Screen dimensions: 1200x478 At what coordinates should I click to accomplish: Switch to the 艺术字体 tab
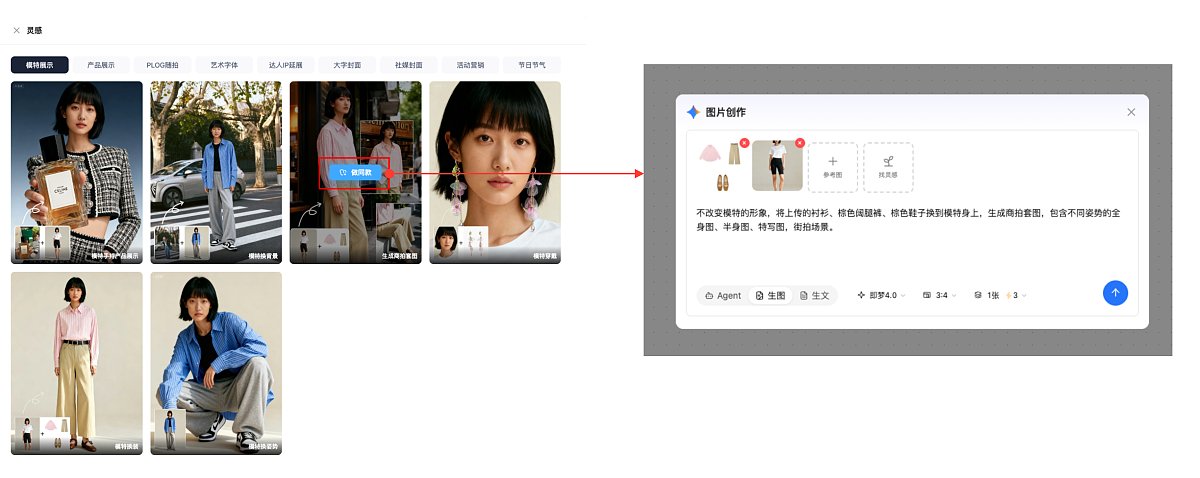click(224, 65)
